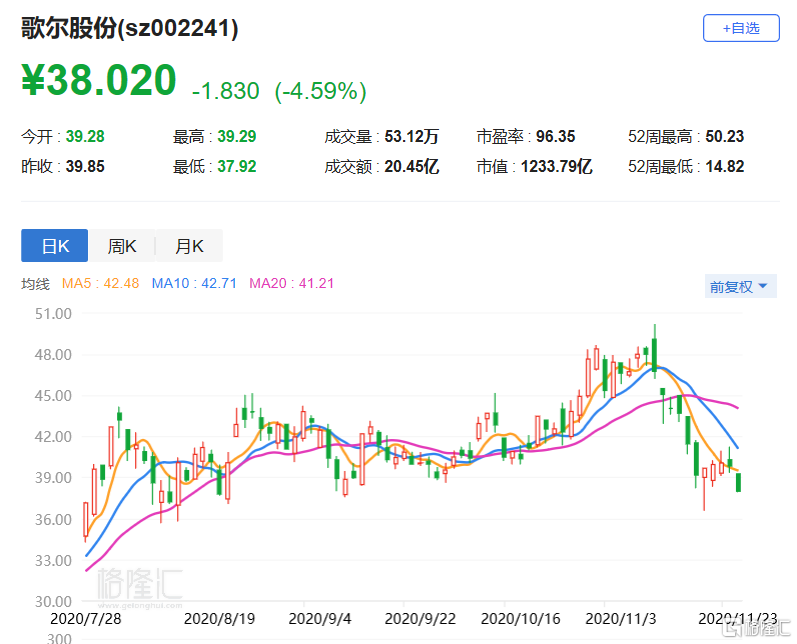Image resolution: width=797 pixels, height=644 pixels.
Task: Click the tallest green candlestick near 49
Action: pos(655,353)
